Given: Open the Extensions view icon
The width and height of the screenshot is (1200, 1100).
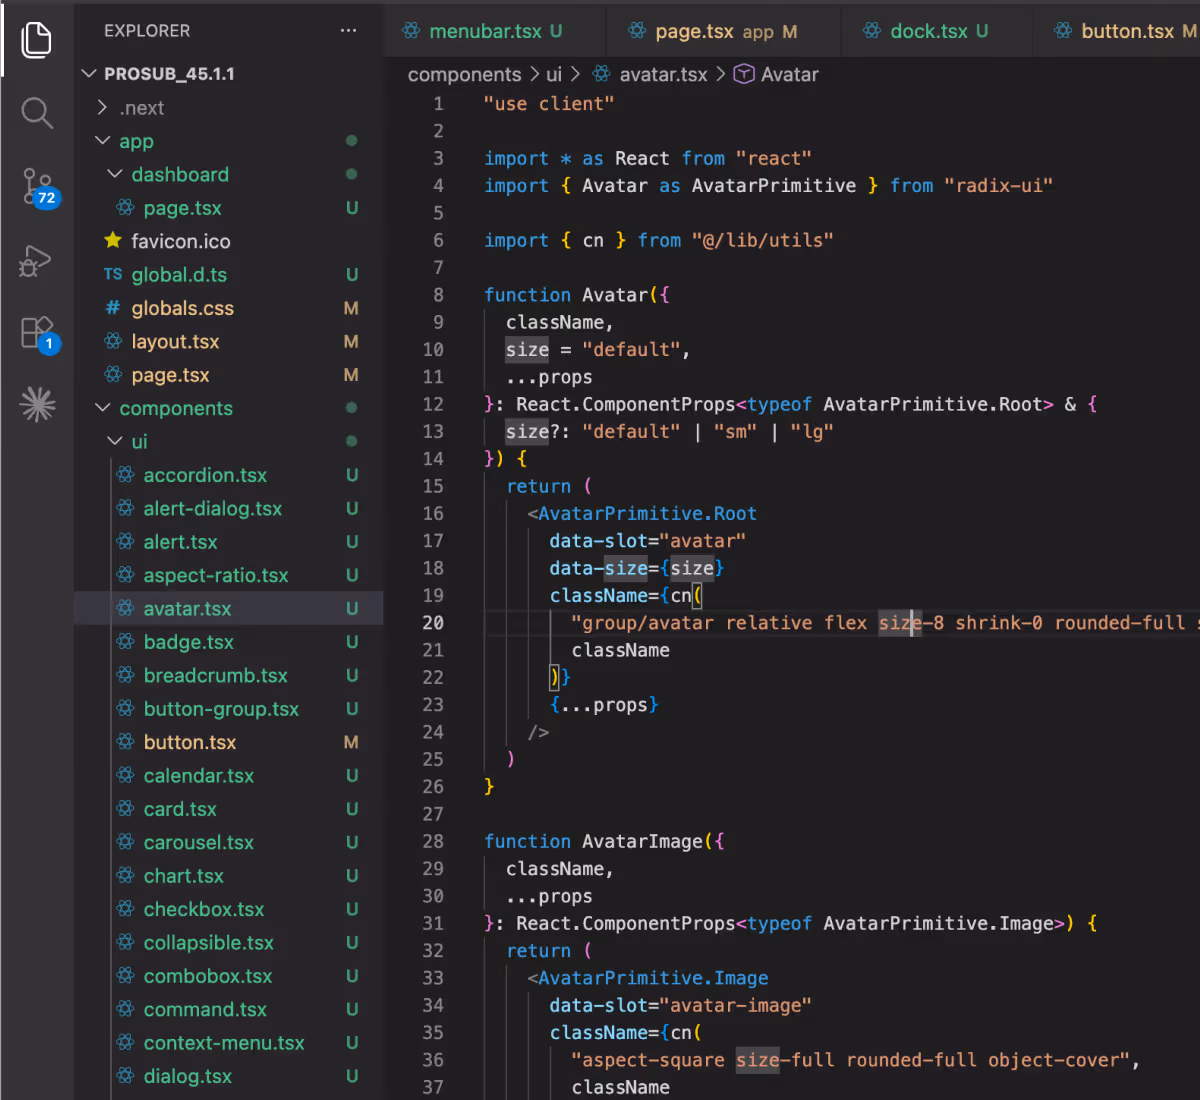Looking at the screenshot, I should pos(39,334).
